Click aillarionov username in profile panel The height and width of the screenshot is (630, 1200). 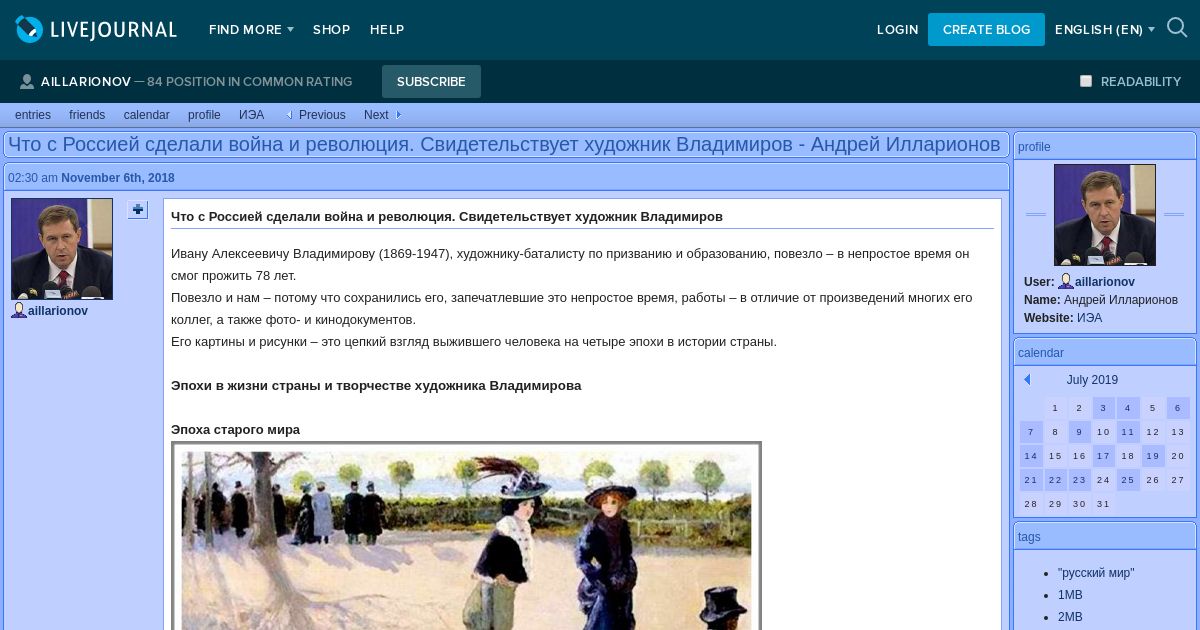(x=1105, y=282)
